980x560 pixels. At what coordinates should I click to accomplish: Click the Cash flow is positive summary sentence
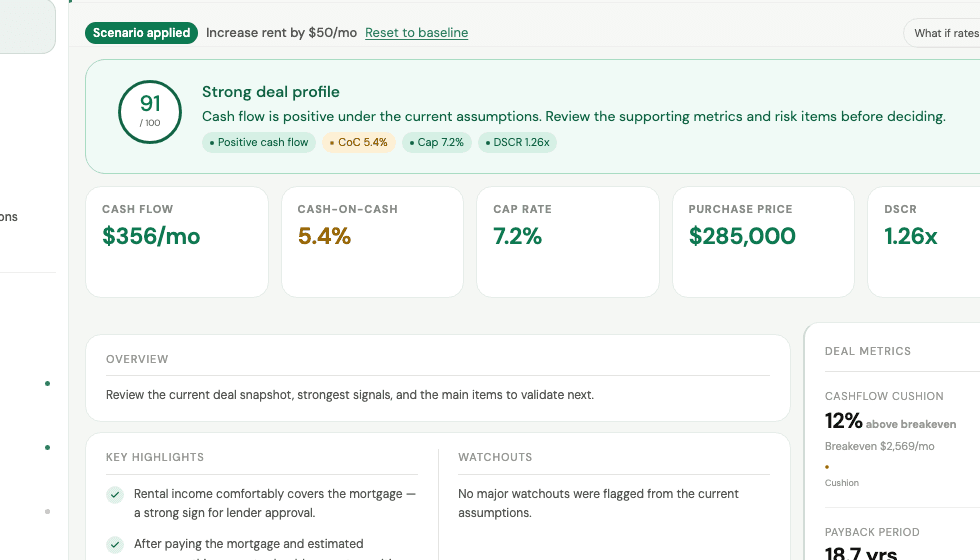tap(574, 116)
